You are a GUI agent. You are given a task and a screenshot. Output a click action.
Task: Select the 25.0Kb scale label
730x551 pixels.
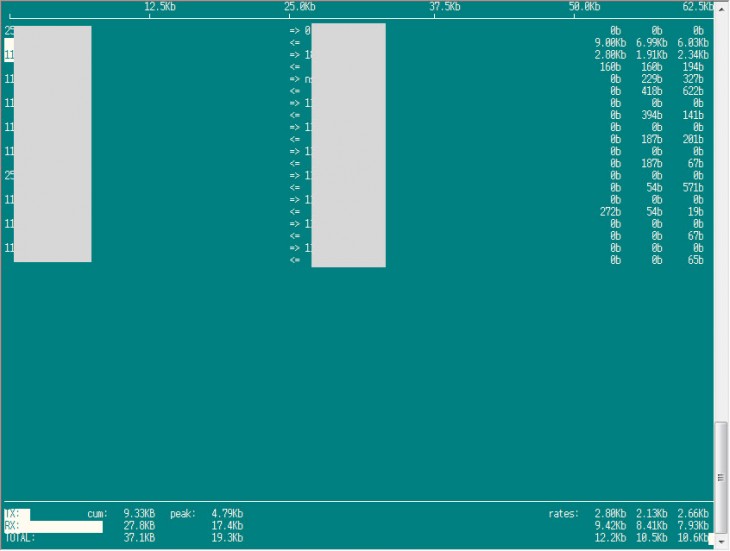[x=300, y=7]
